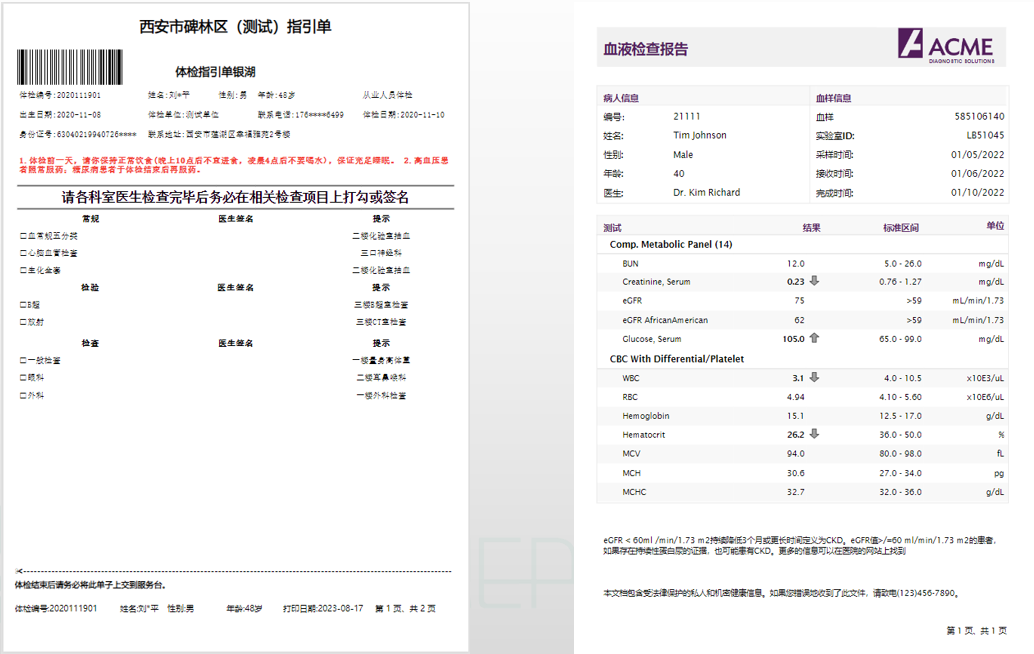Click the down arrow beside WBC result

[814, 377]
